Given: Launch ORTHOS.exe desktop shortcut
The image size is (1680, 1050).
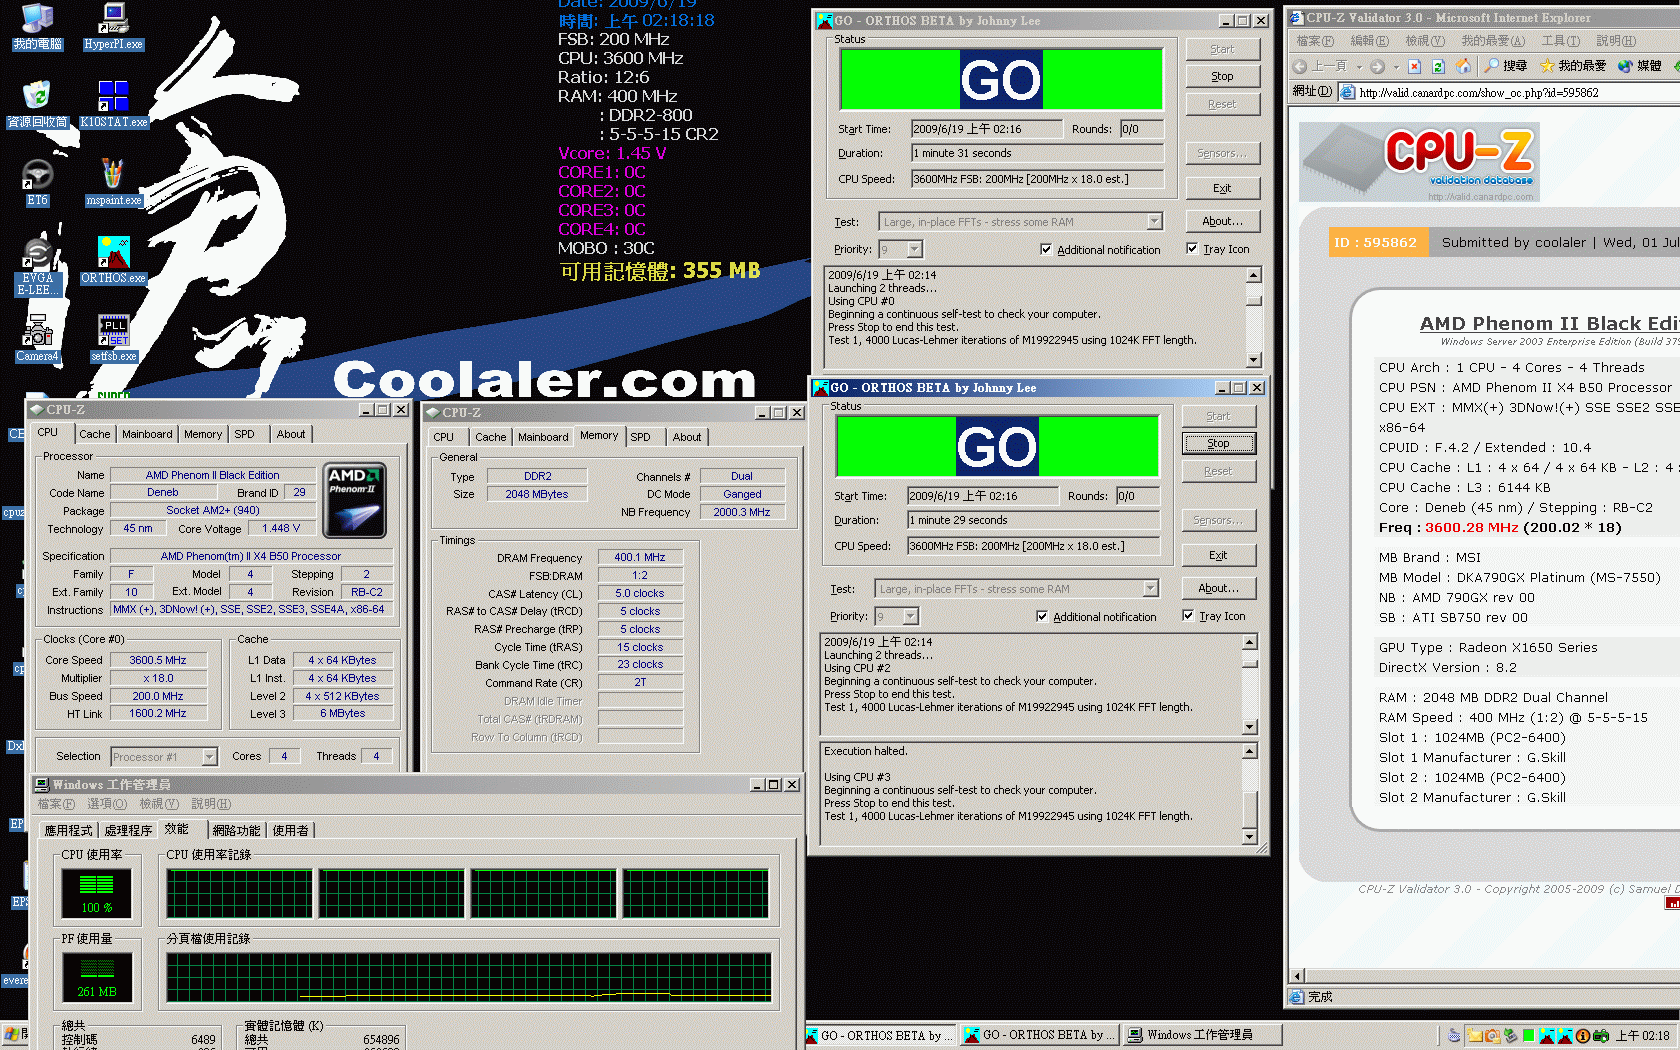Looking at the screenshot, I should click(x=113, y=260).
